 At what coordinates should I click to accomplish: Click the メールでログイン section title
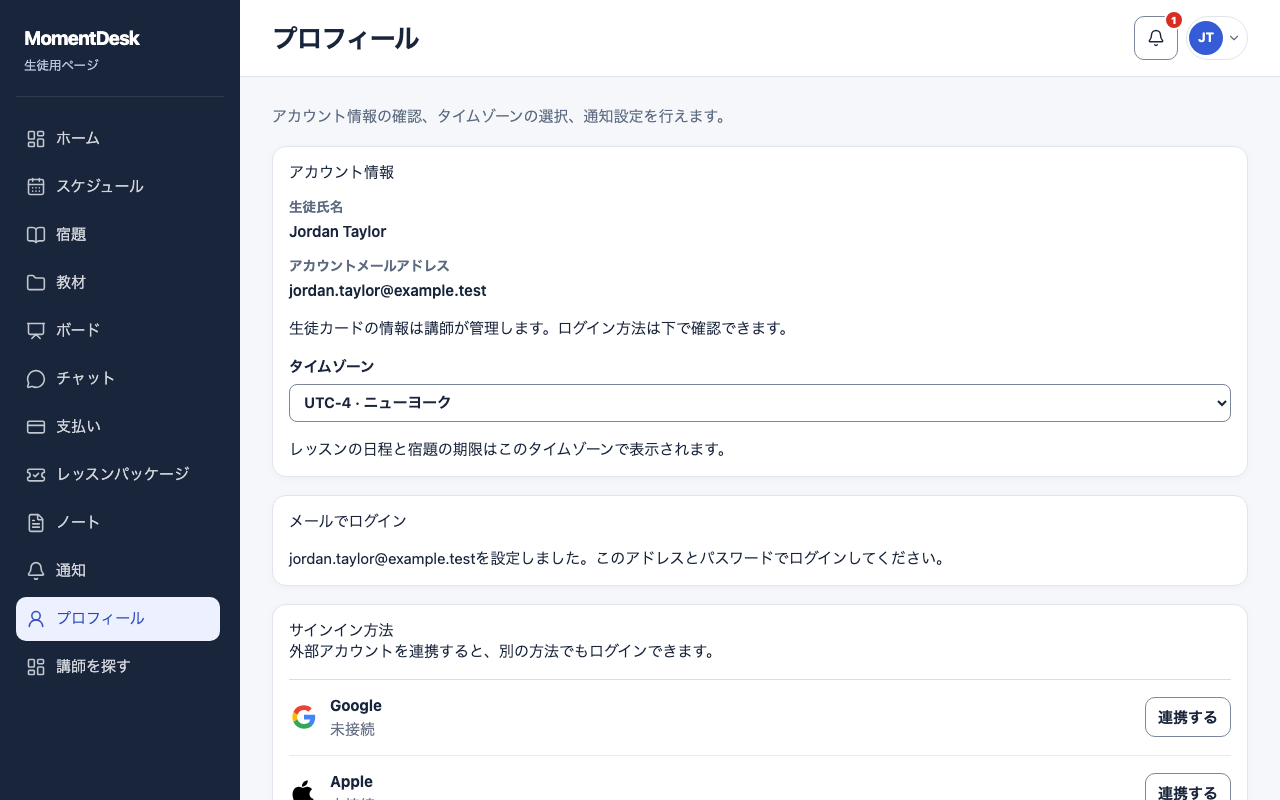[348, 521]
